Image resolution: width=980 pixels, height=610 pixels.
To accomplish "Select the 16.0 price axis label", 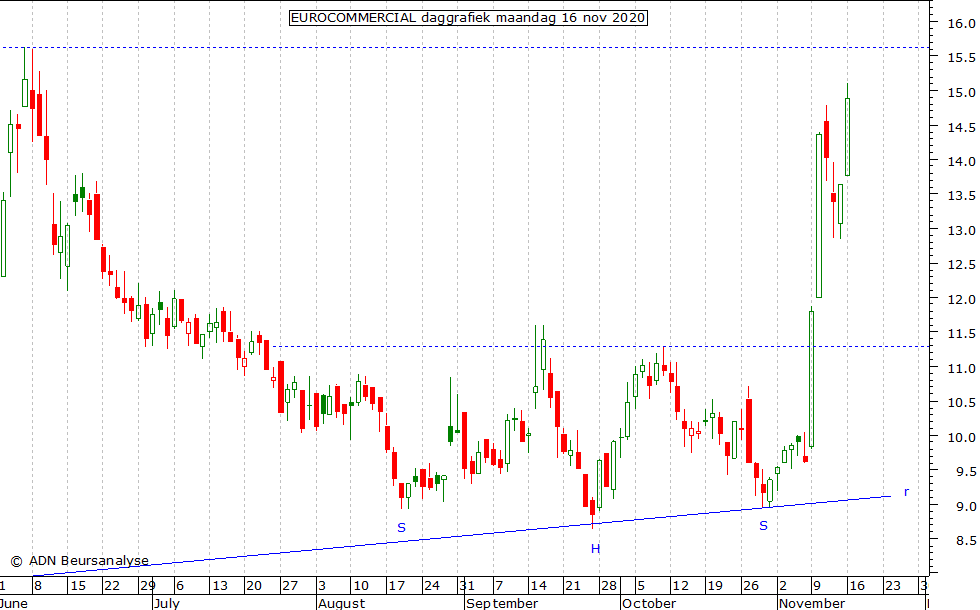I will click(x=961, y=24).
